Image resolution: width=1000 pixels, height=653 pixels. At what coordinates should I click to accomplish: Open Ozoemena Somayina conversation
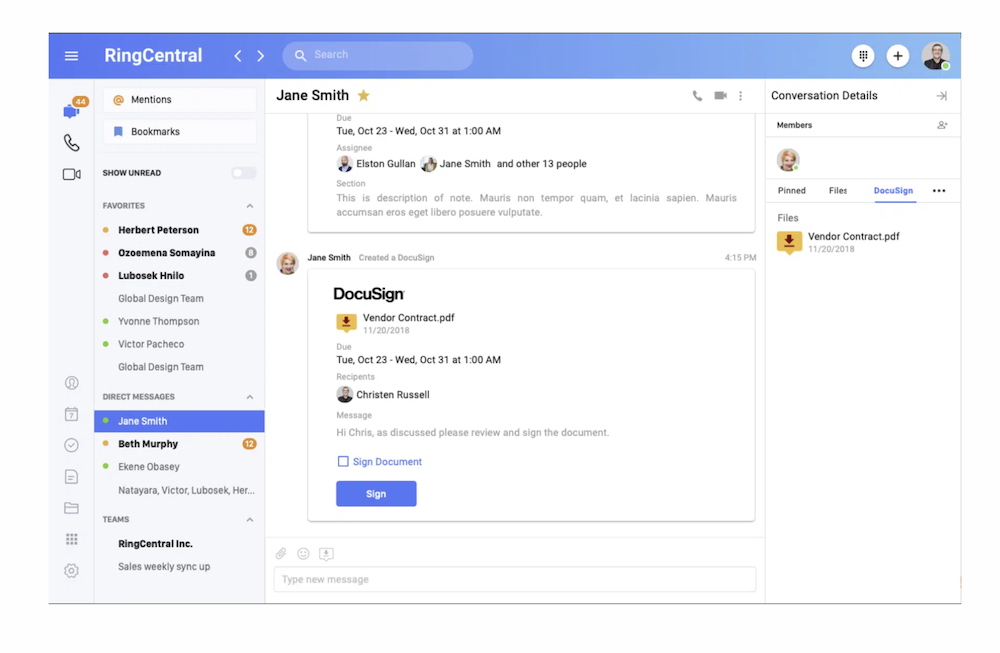click(179, 253)
